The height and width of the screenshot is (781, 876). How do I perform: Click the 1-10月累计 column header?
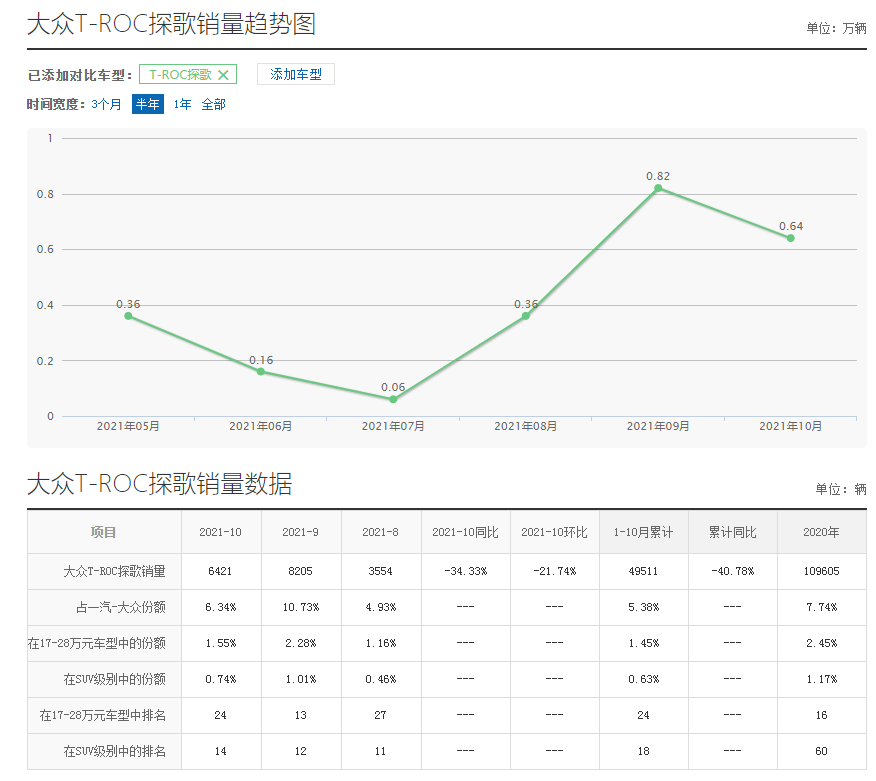(644, 532)
